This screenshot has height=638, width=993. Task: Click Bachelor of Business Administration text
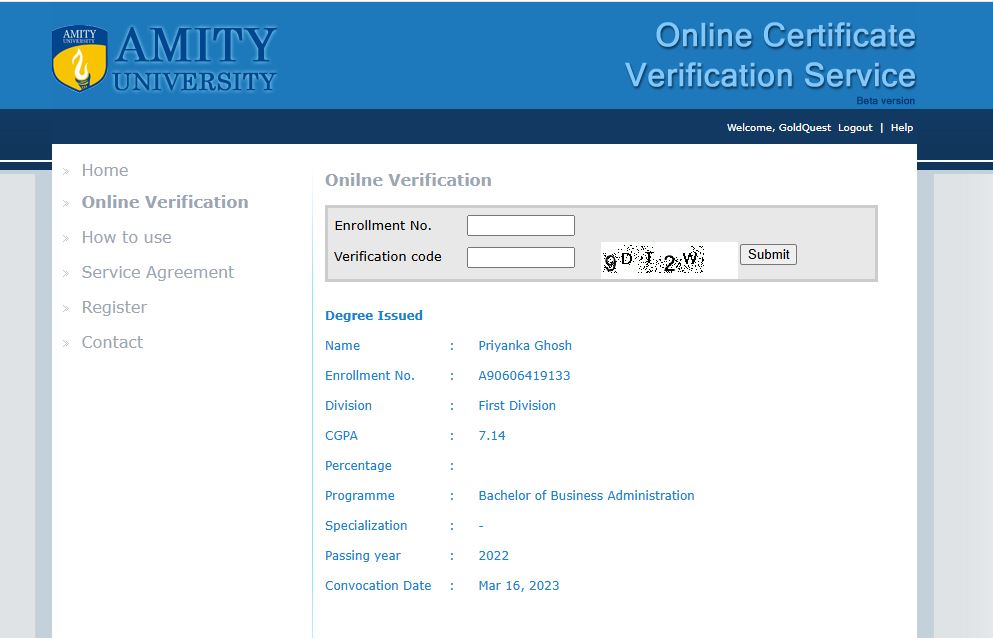pyautogui.click(x=586, y=496)
